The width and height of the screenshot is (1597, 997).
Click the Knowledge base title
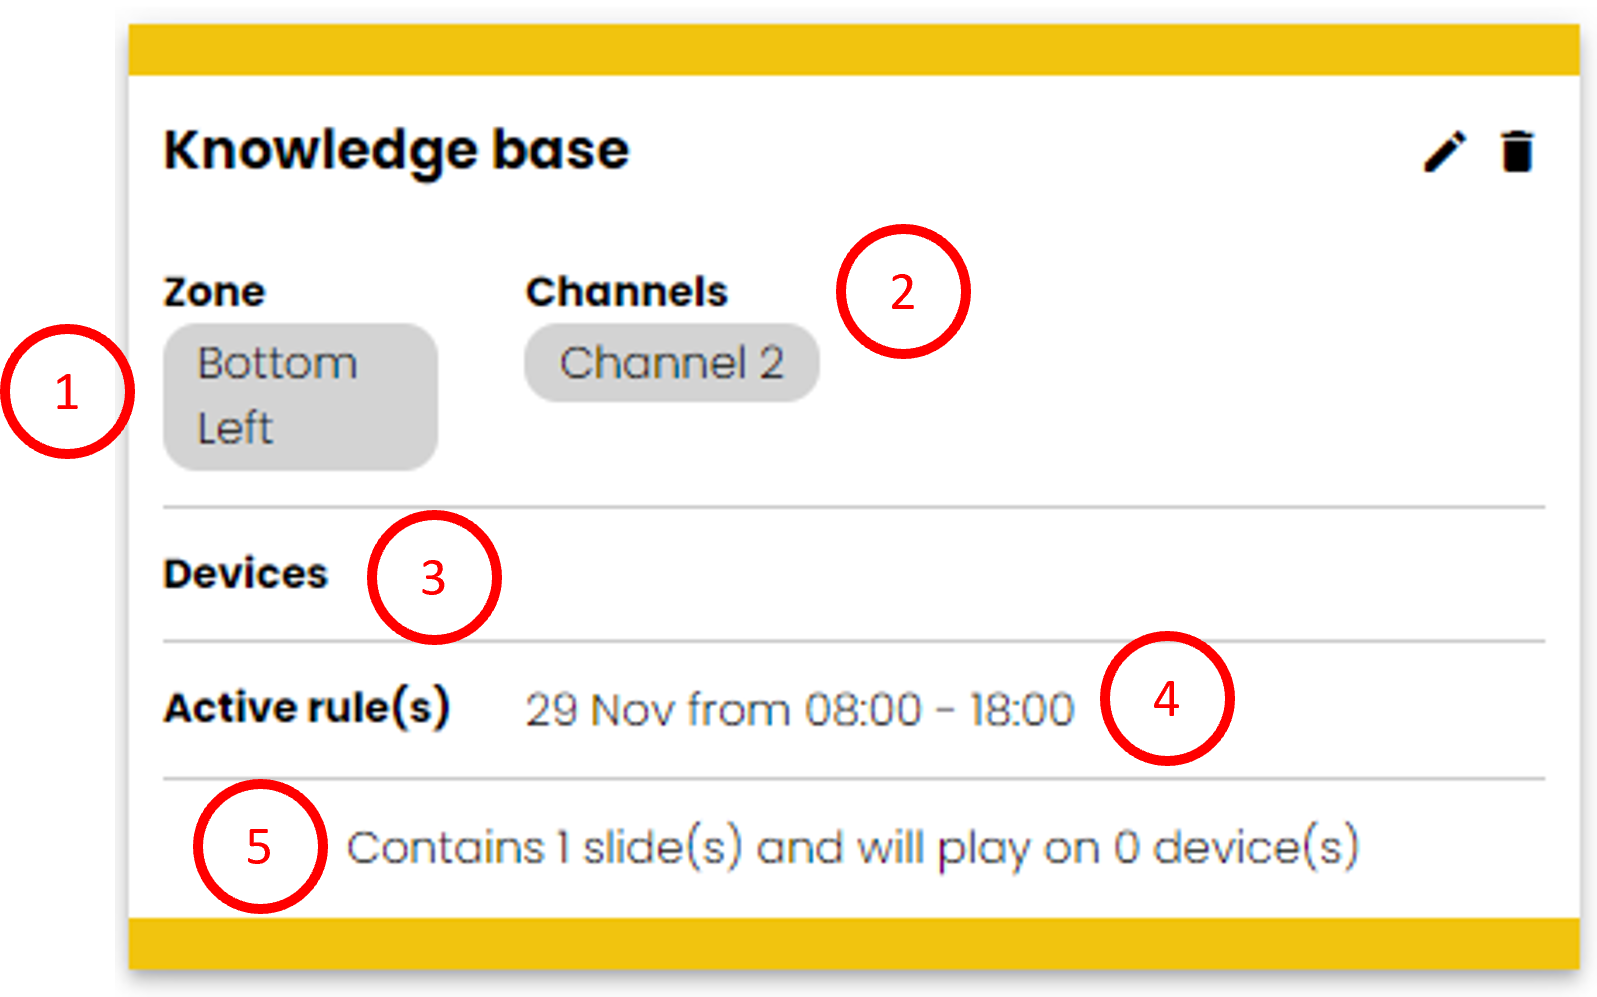[x=396, y=151]
